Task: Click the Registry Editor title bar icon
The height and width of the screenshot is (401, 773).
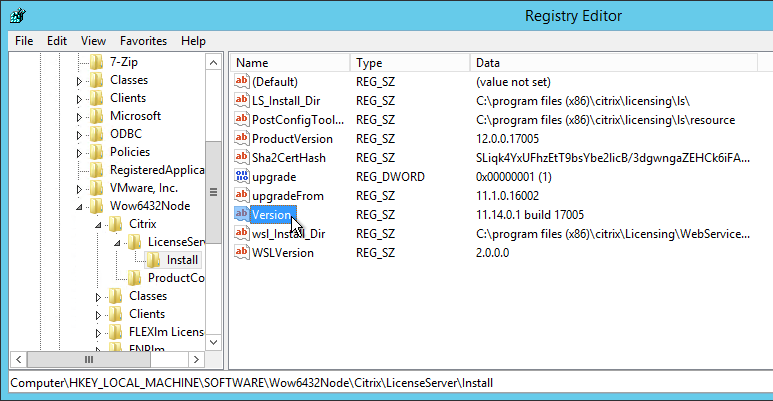Action: coord(18,16)
